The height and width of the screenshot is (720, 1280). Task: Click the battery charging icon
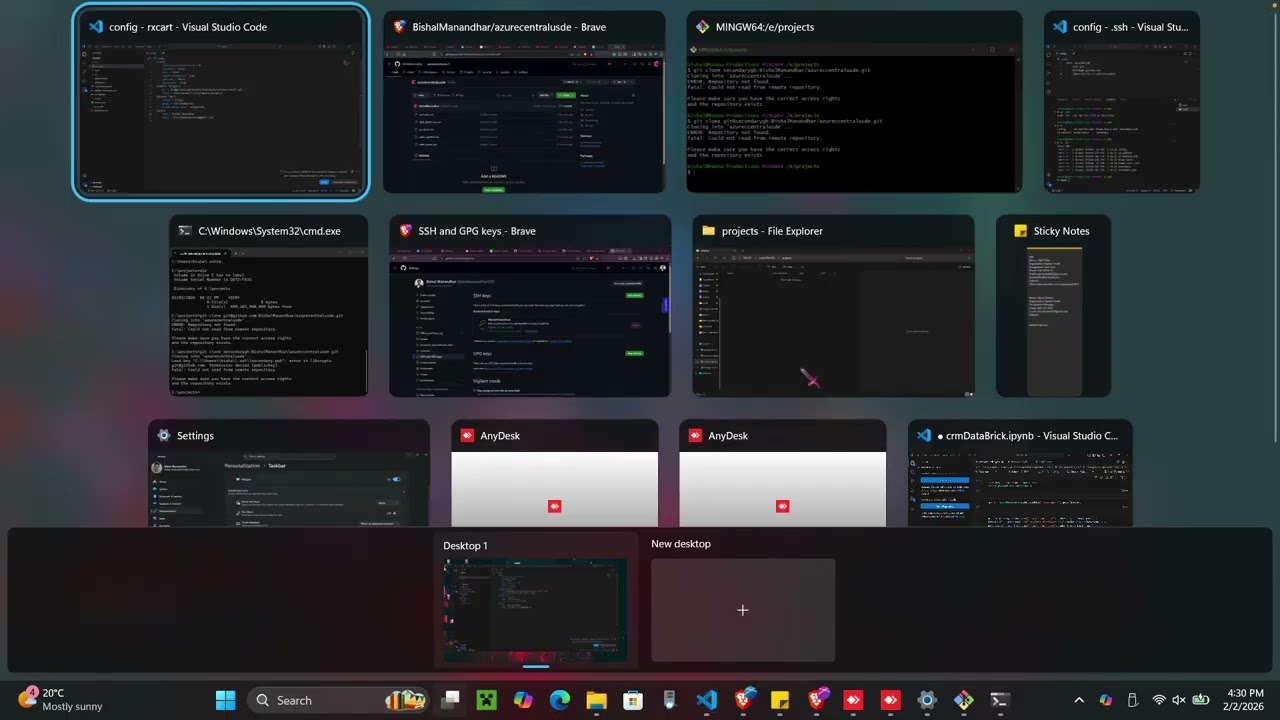[x=1201, y=700]
